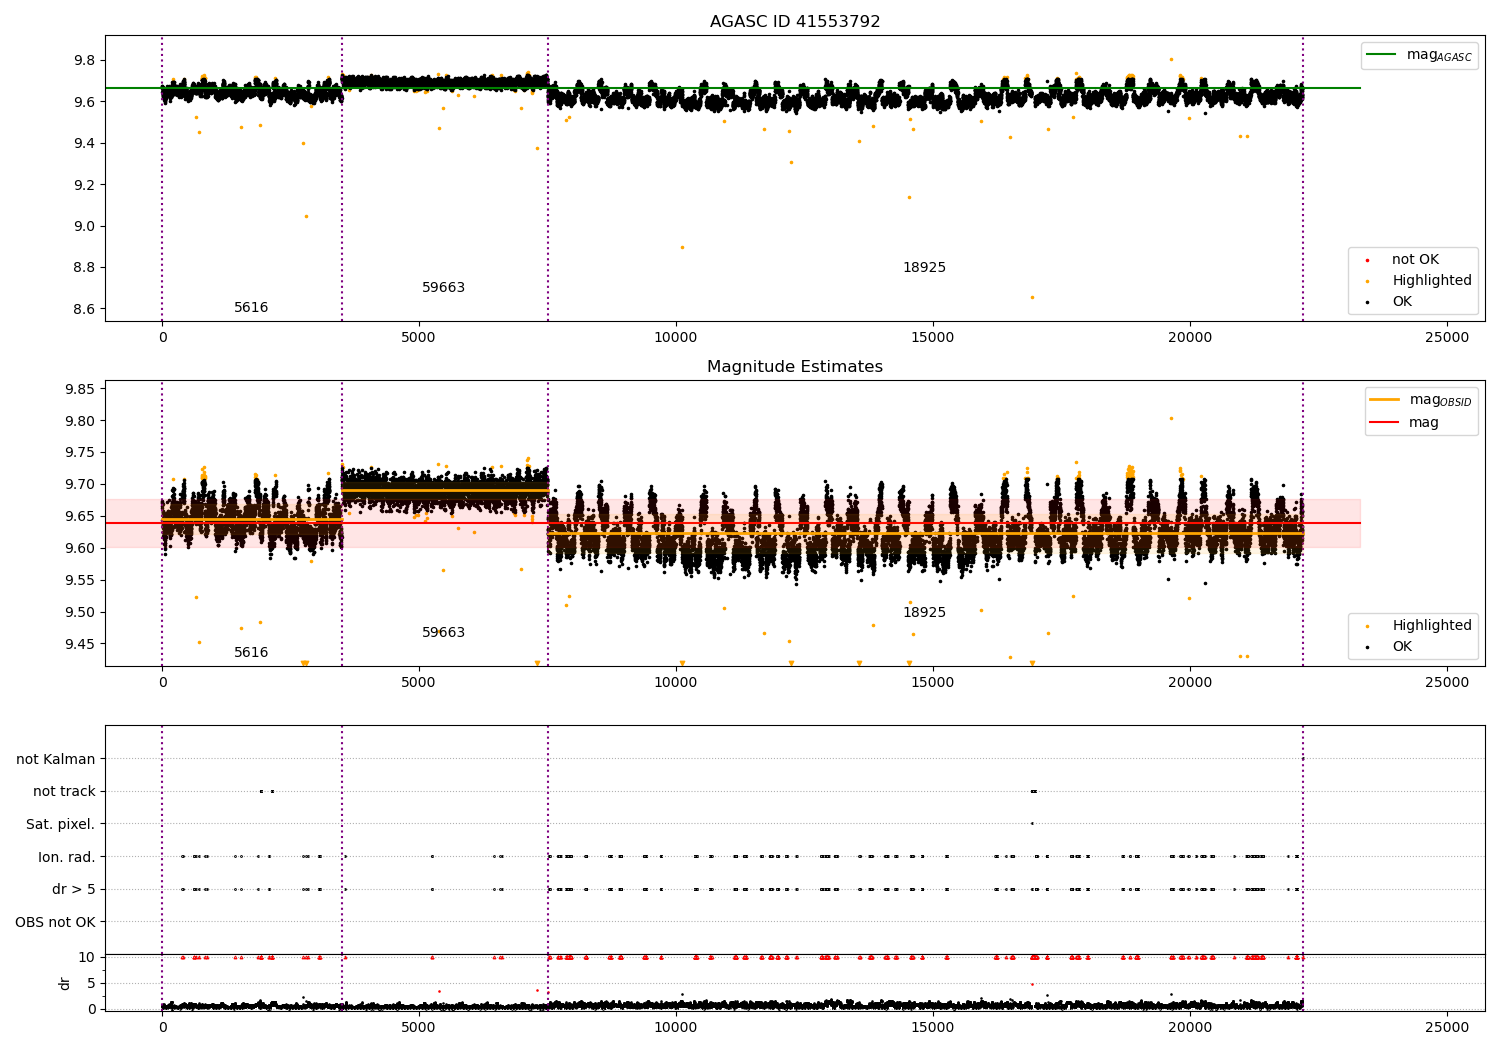Screen dimensions: 1500x1050
Task: Click the '9.70' y-tick in the middle plot
Action: pyautogui.click(x=80, y=485)
